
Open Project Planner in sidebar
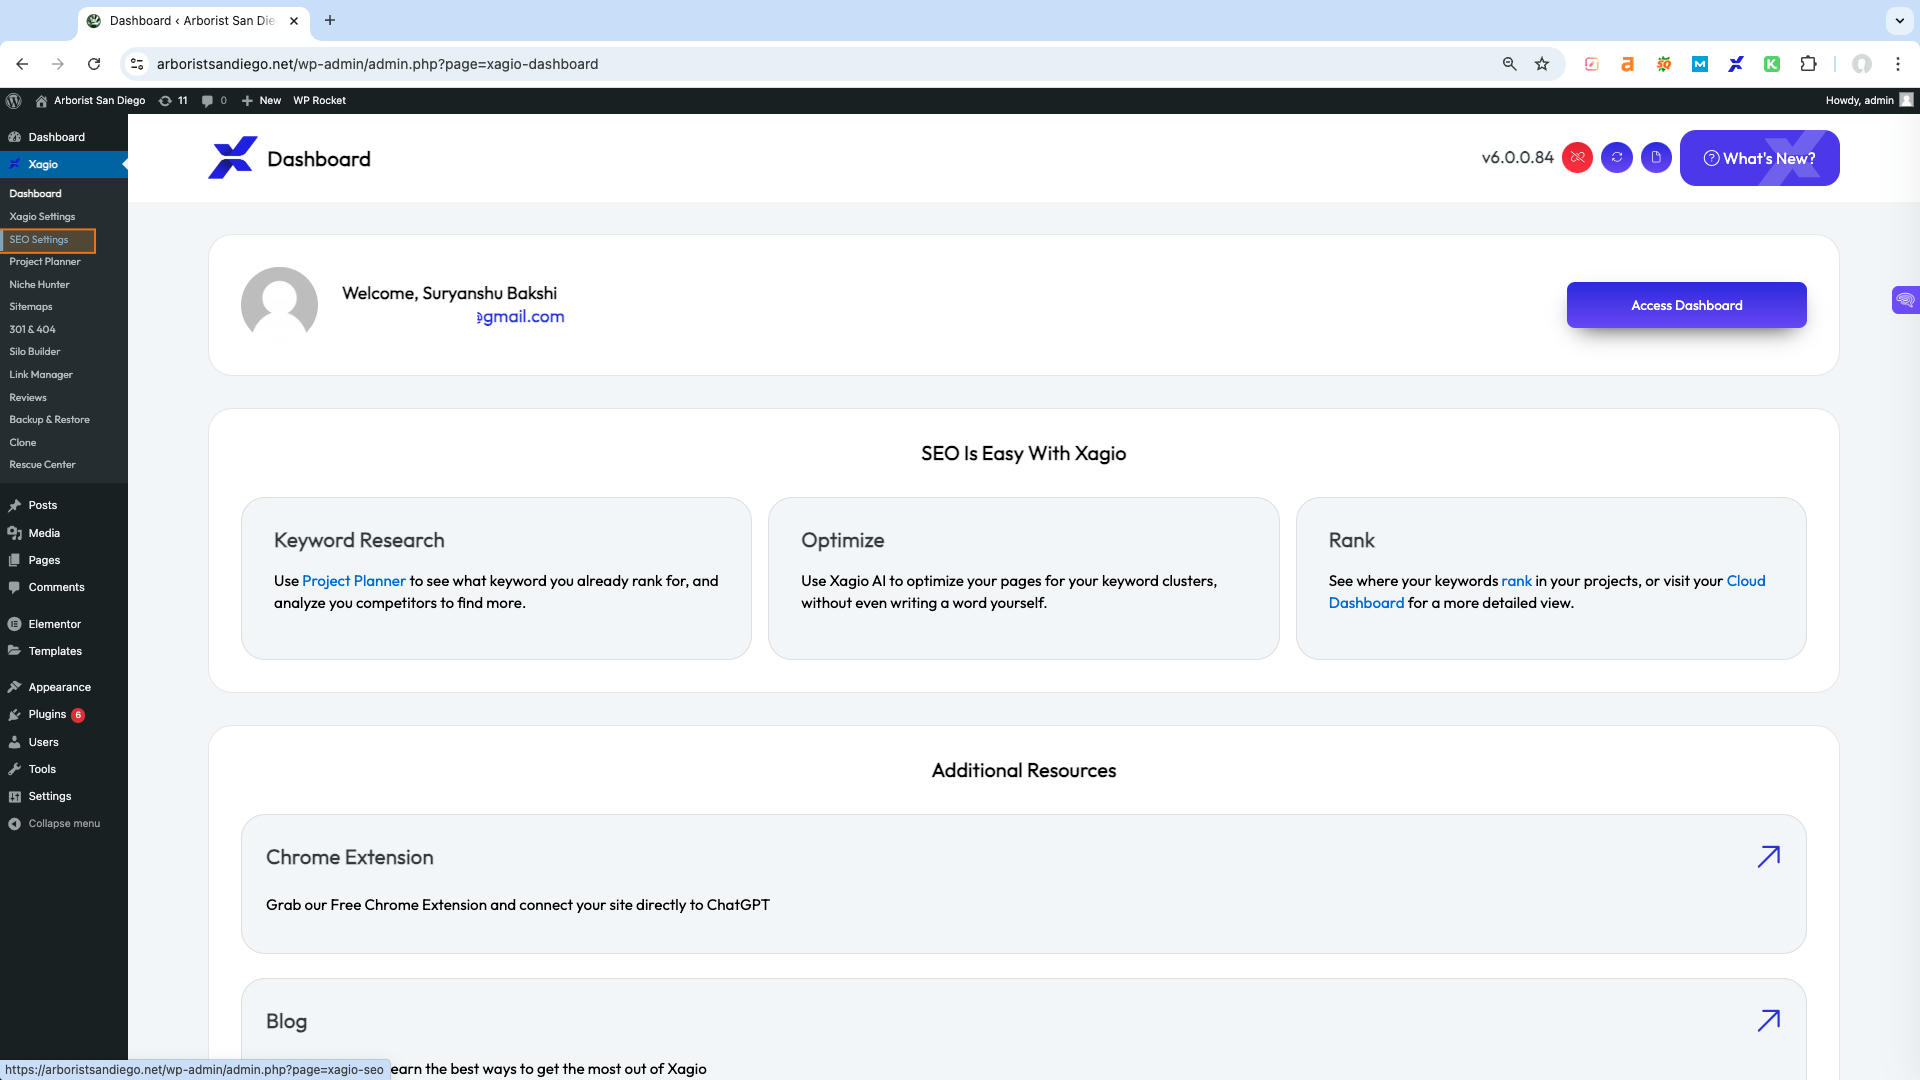[45, 262]
